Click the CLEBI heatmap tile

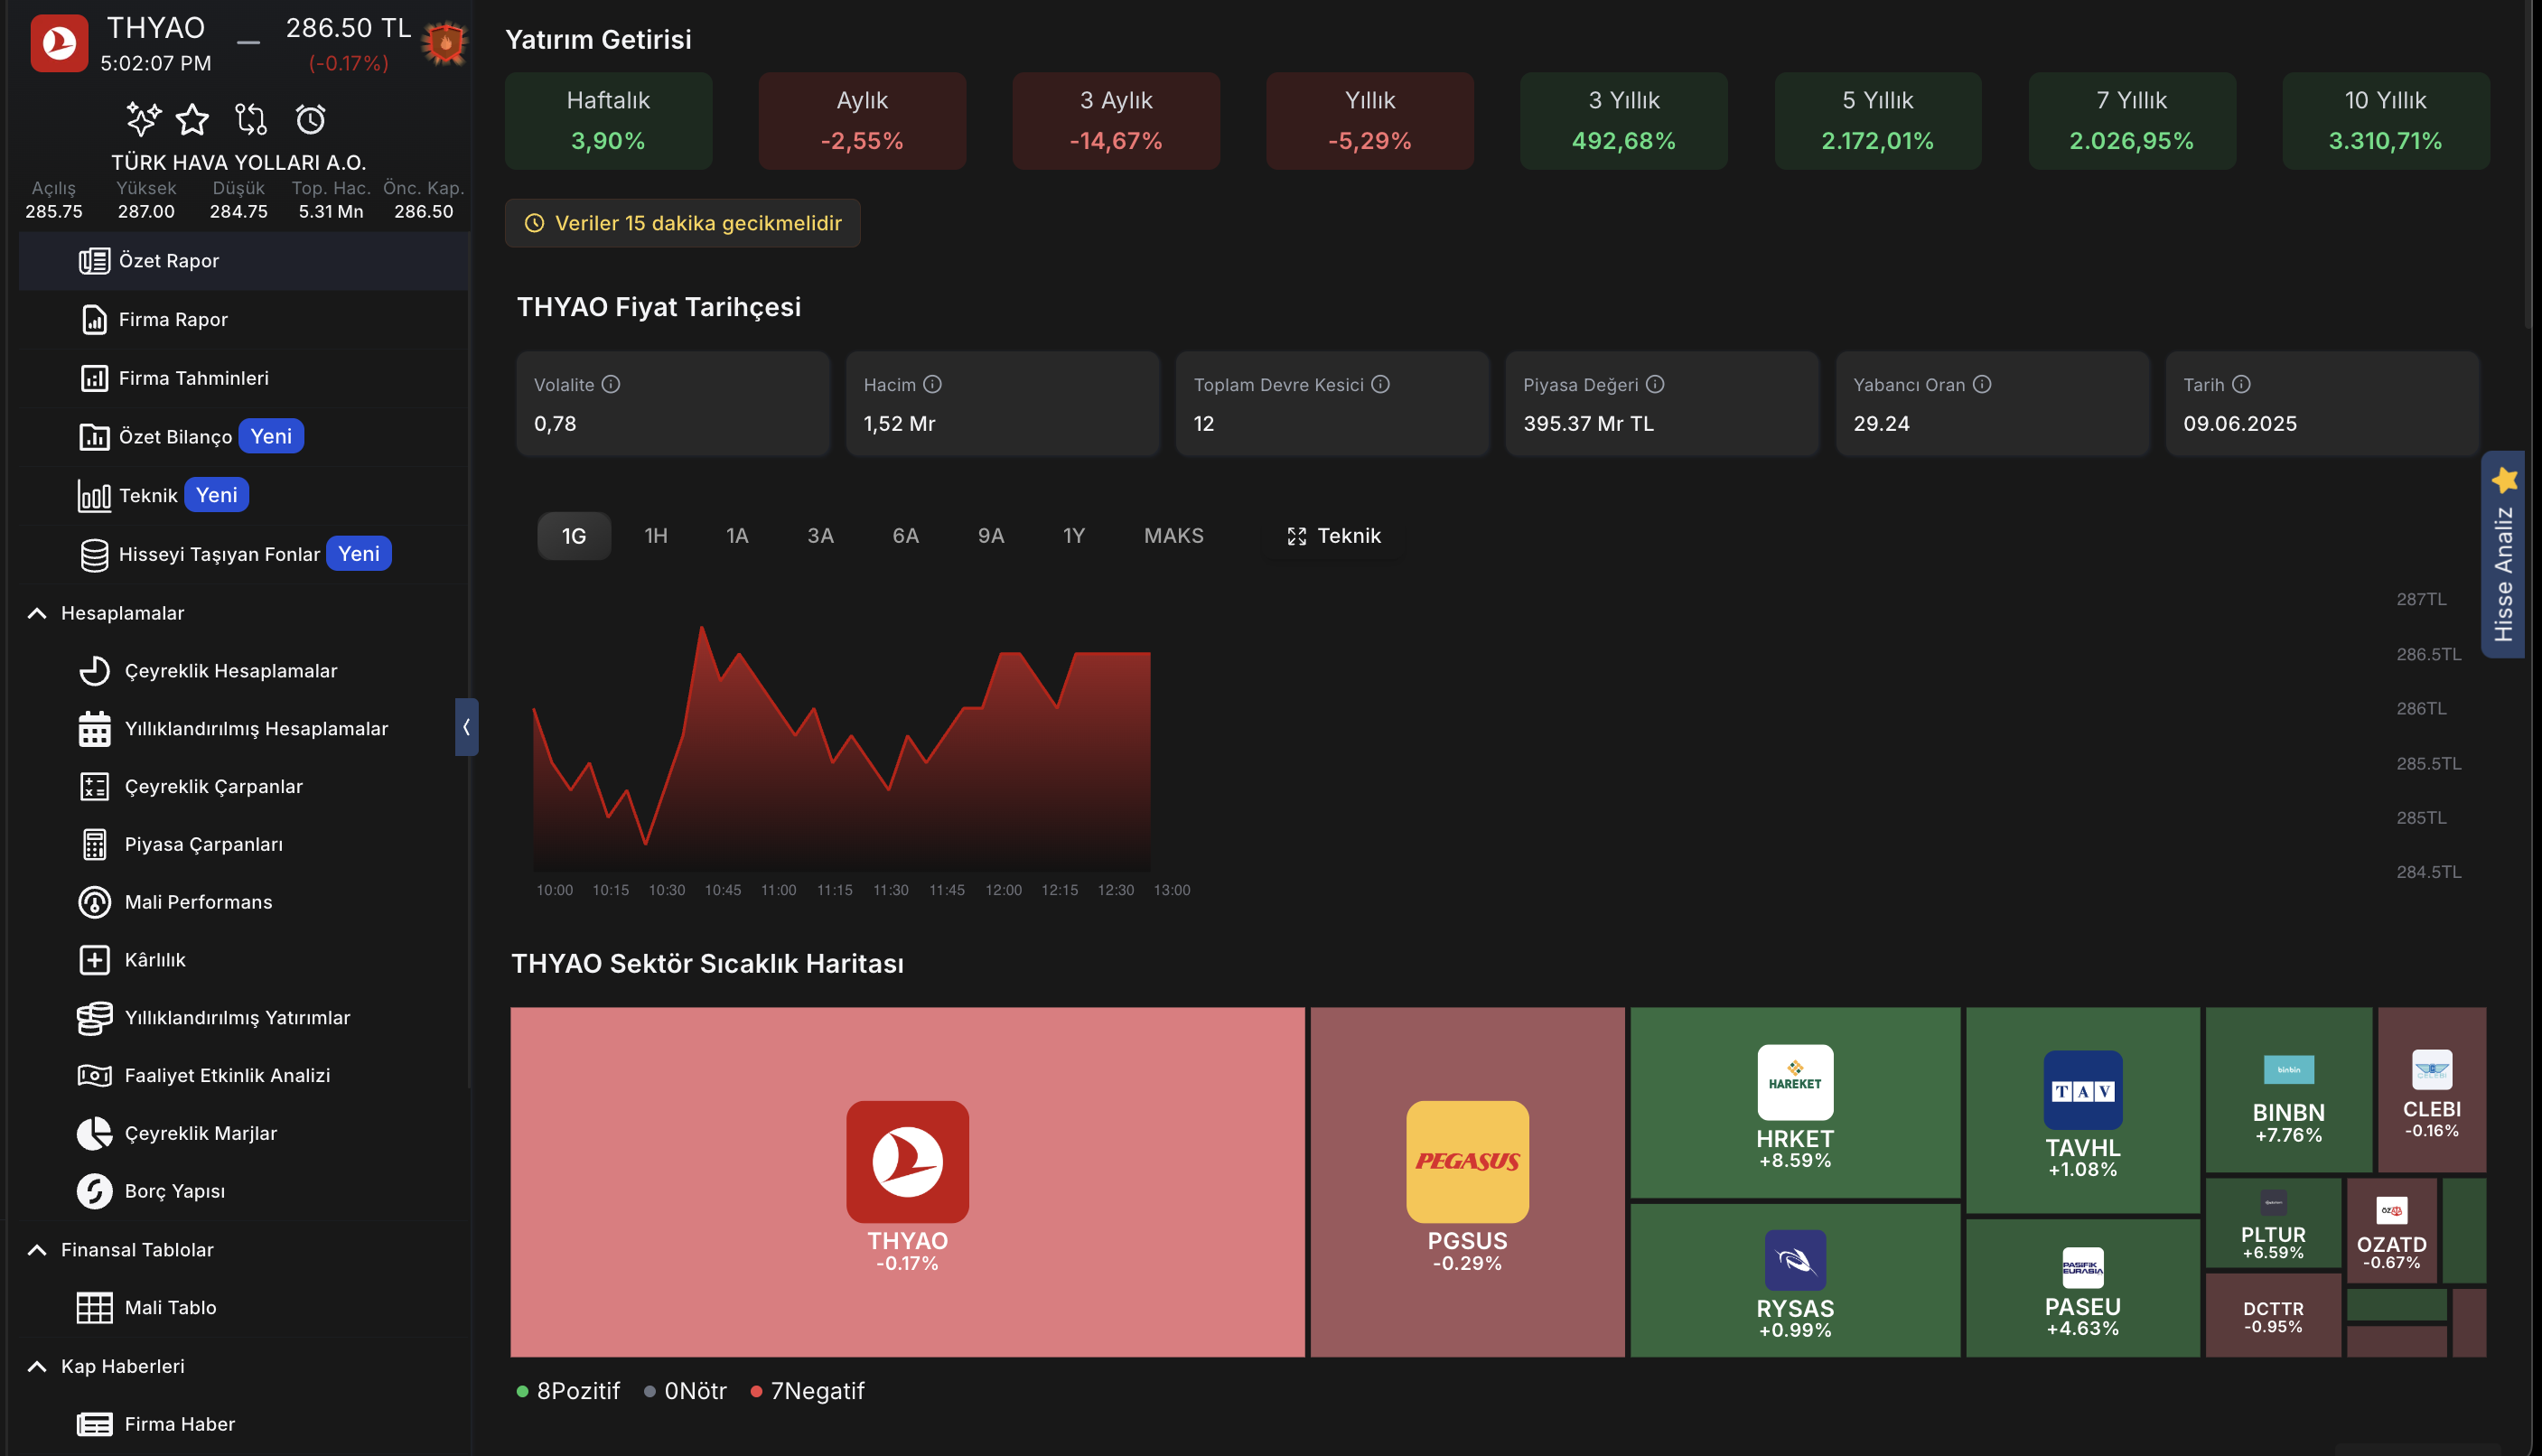pos(2432,1090)
